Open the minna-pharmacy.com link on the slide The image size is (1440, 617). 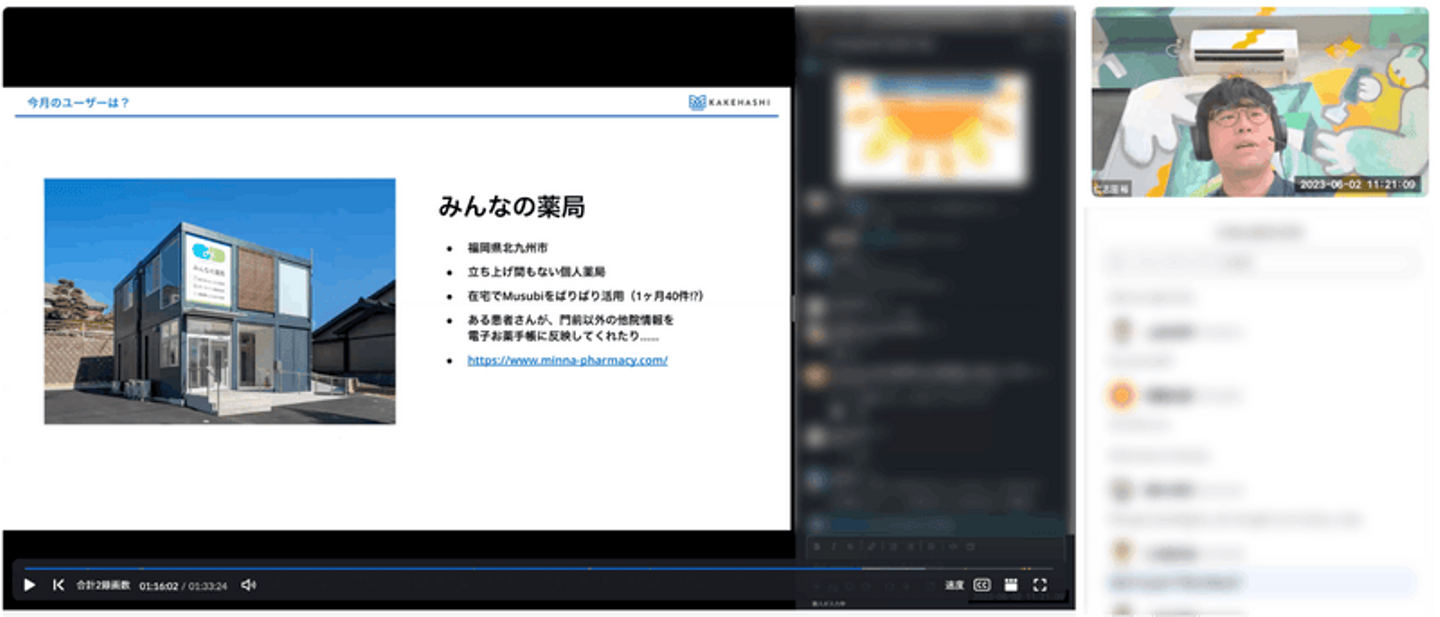click(567, 360)
